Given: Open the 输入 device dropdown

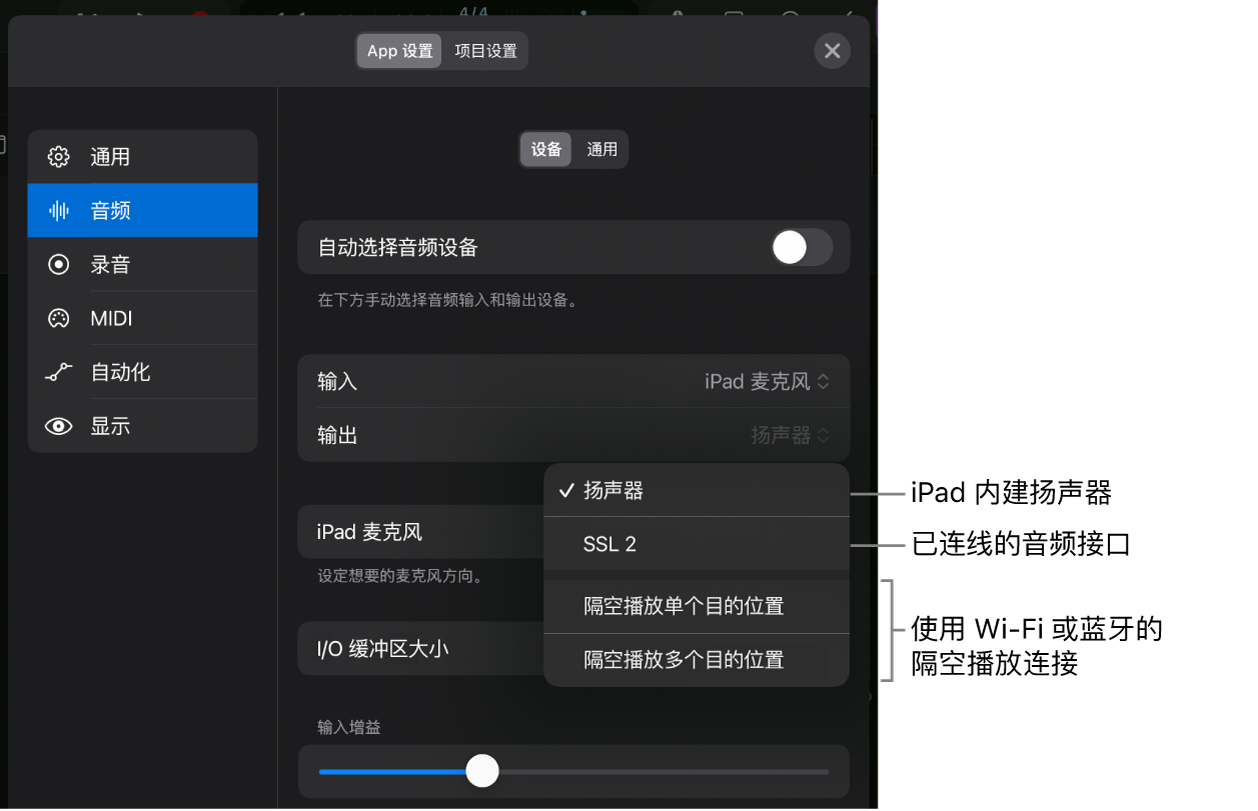Looking at the screenshot, I should coord(768,381).
